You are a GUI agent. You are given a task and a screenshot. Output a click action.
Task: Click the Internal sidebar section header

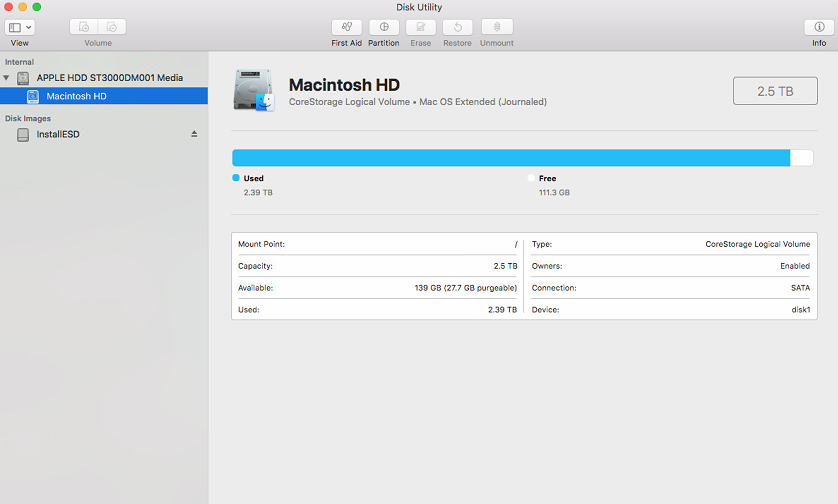pyautogui.click(x=19, y=63)
